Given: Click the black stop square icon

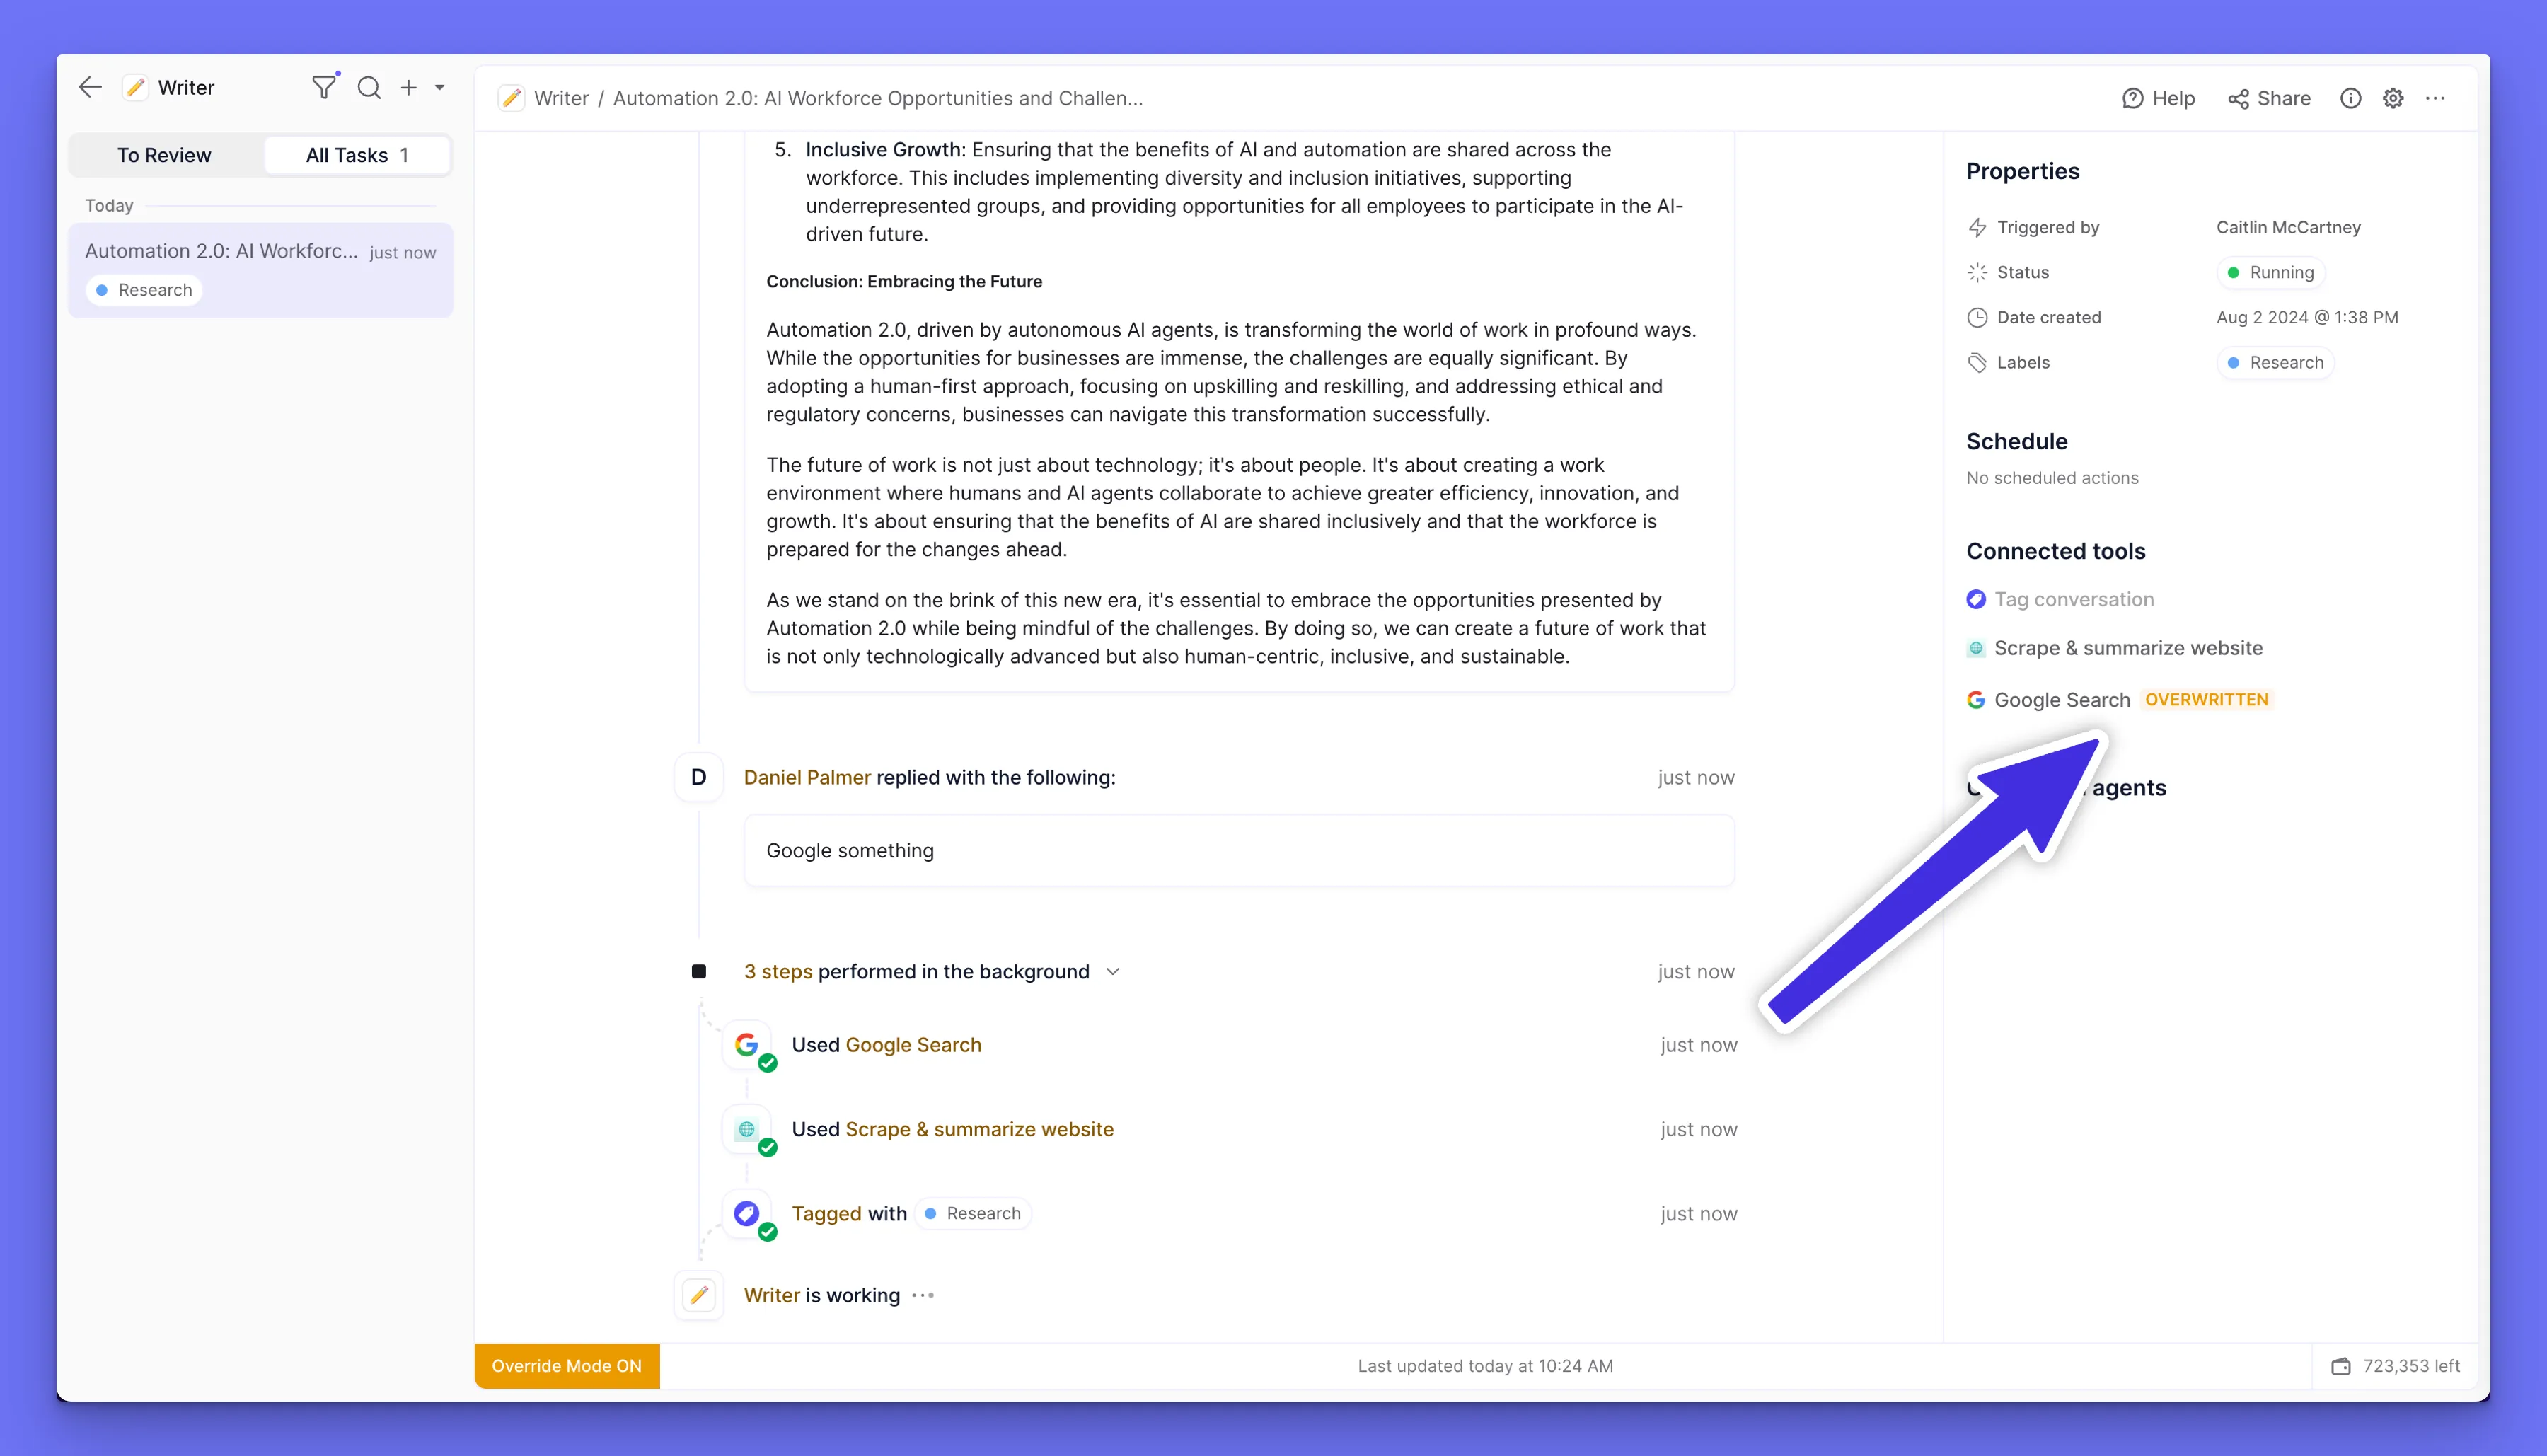Looking at the screenshot, I should point(699,971).
